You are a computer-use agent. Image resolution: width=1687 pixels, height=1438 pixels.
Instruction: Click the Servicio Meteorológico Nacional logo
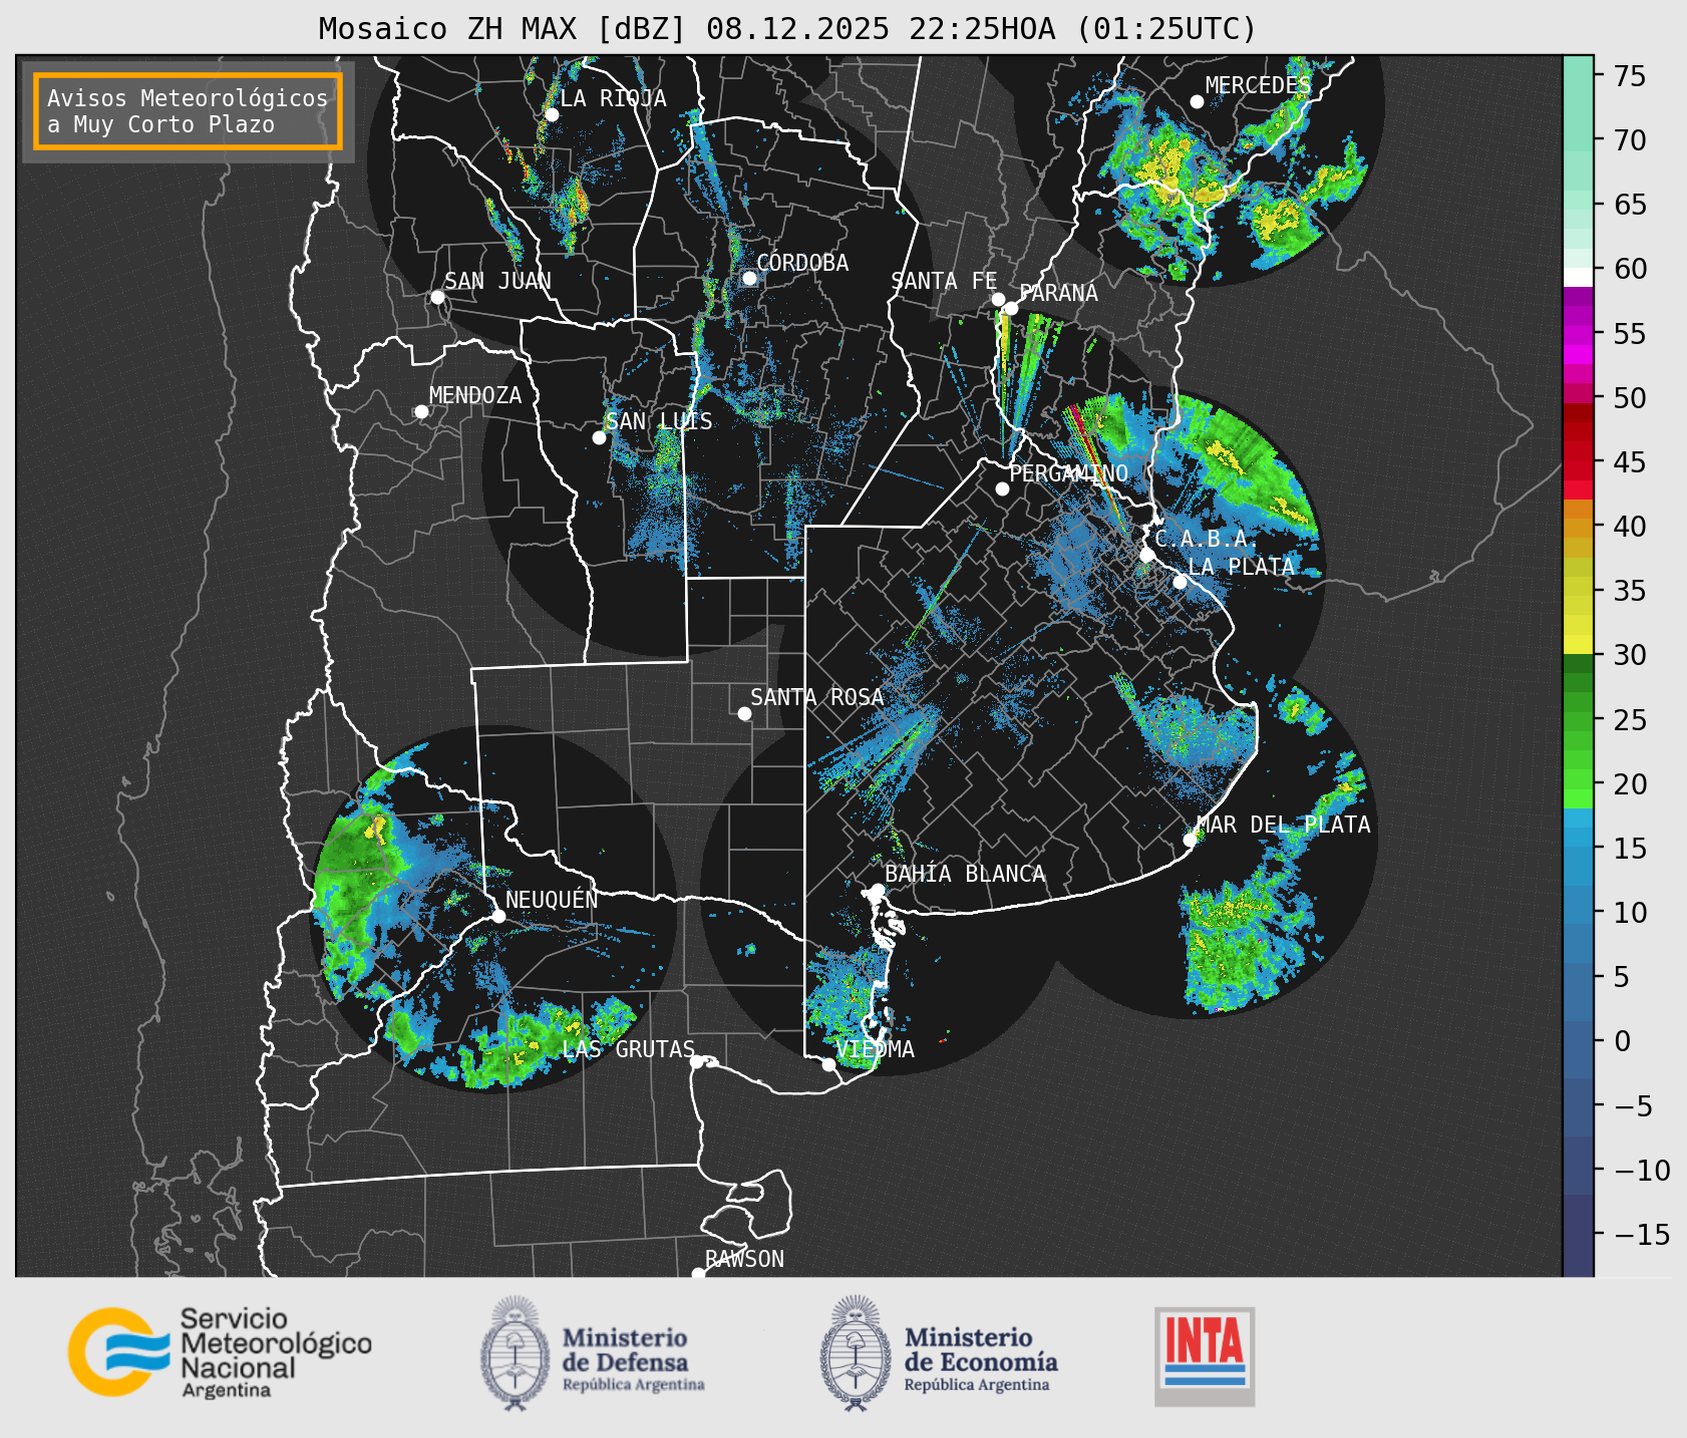click(x=219, y=1353)
